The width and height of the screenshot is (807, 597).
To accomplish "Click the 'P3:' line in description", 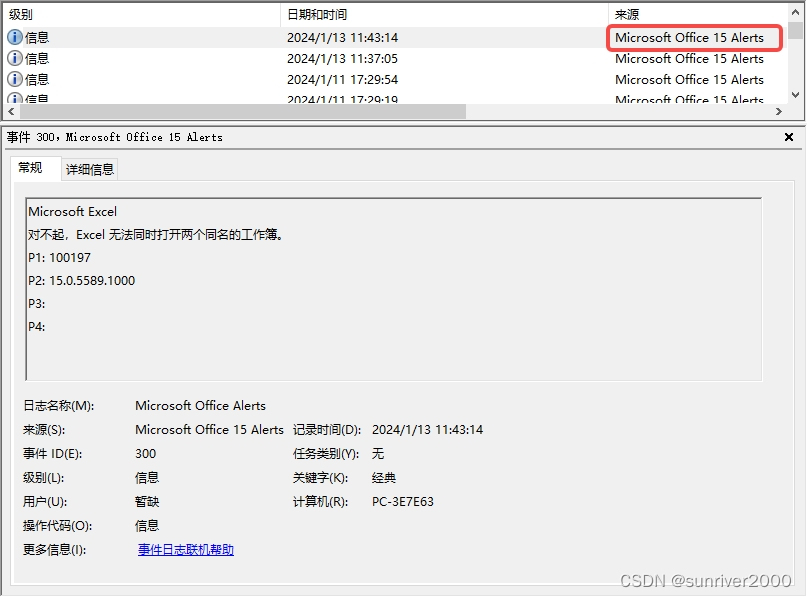I will click(x=37, y=304).
